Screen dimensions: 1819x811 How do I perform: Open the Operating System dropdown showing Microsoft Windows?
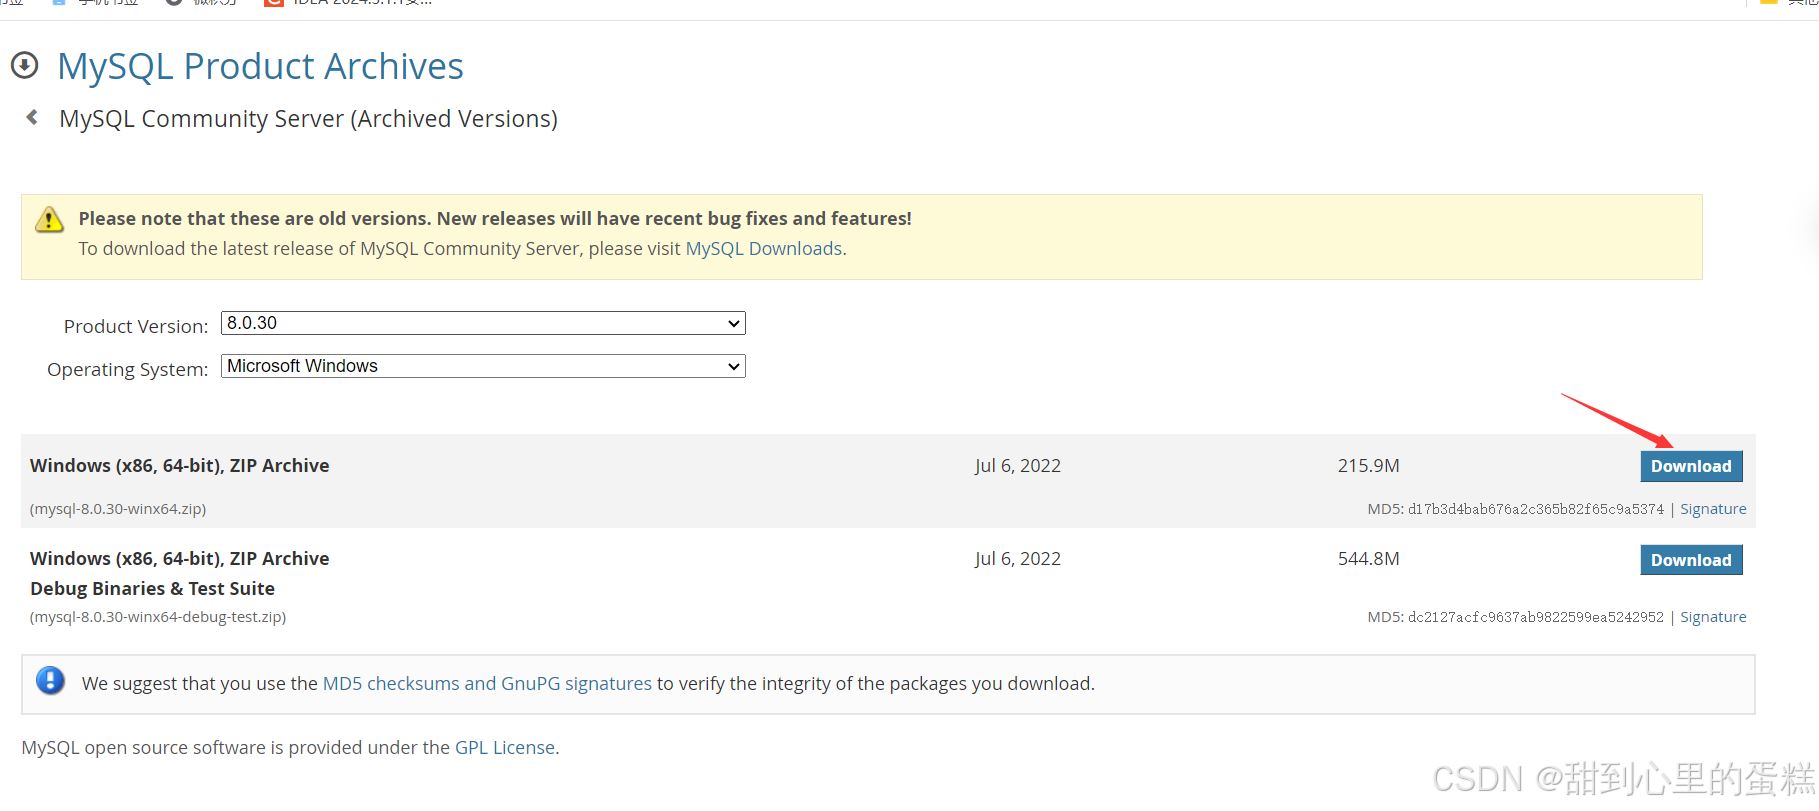483,366
